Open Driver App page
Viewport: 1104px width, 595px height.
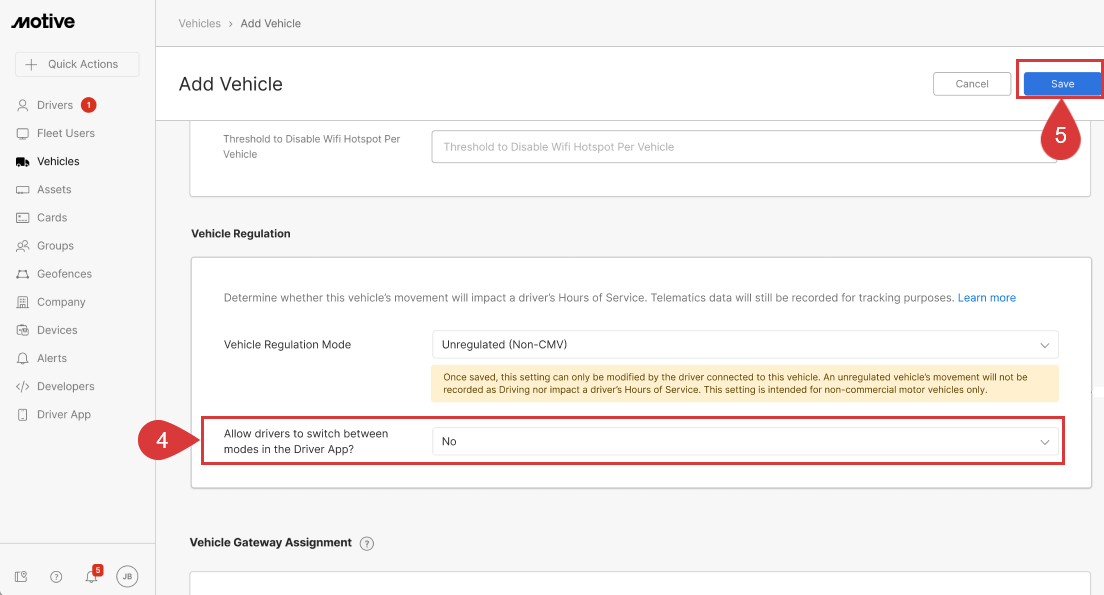[64, 415]
